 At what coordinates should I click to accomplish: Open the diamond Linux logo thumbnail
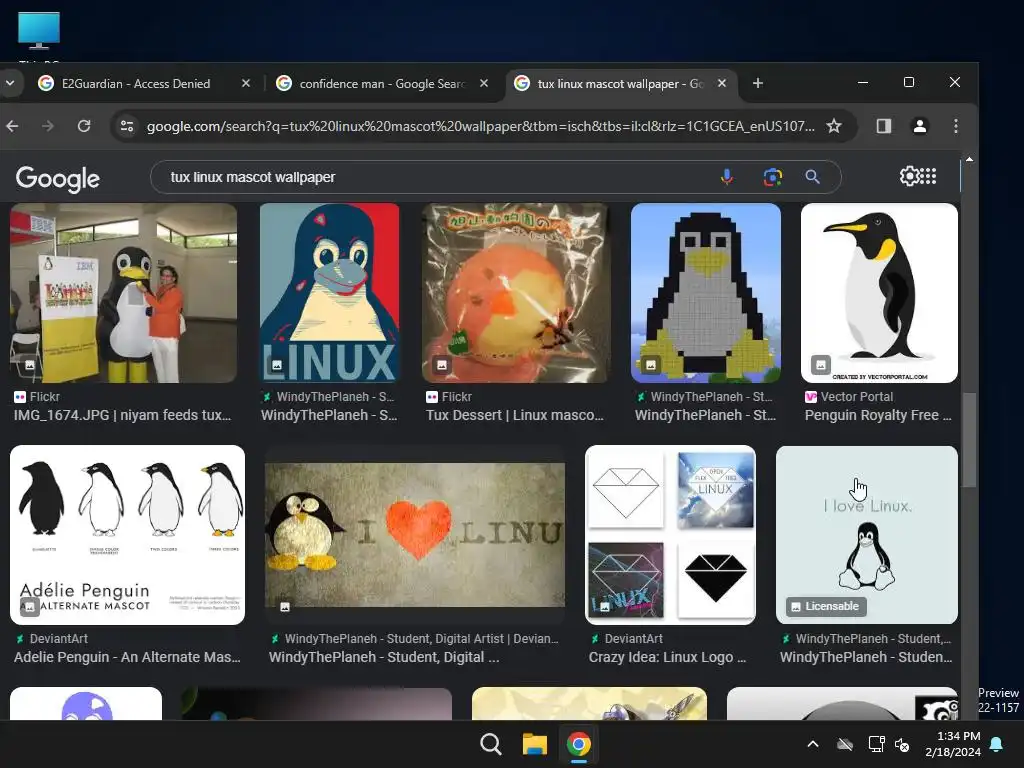coord(670,535)
